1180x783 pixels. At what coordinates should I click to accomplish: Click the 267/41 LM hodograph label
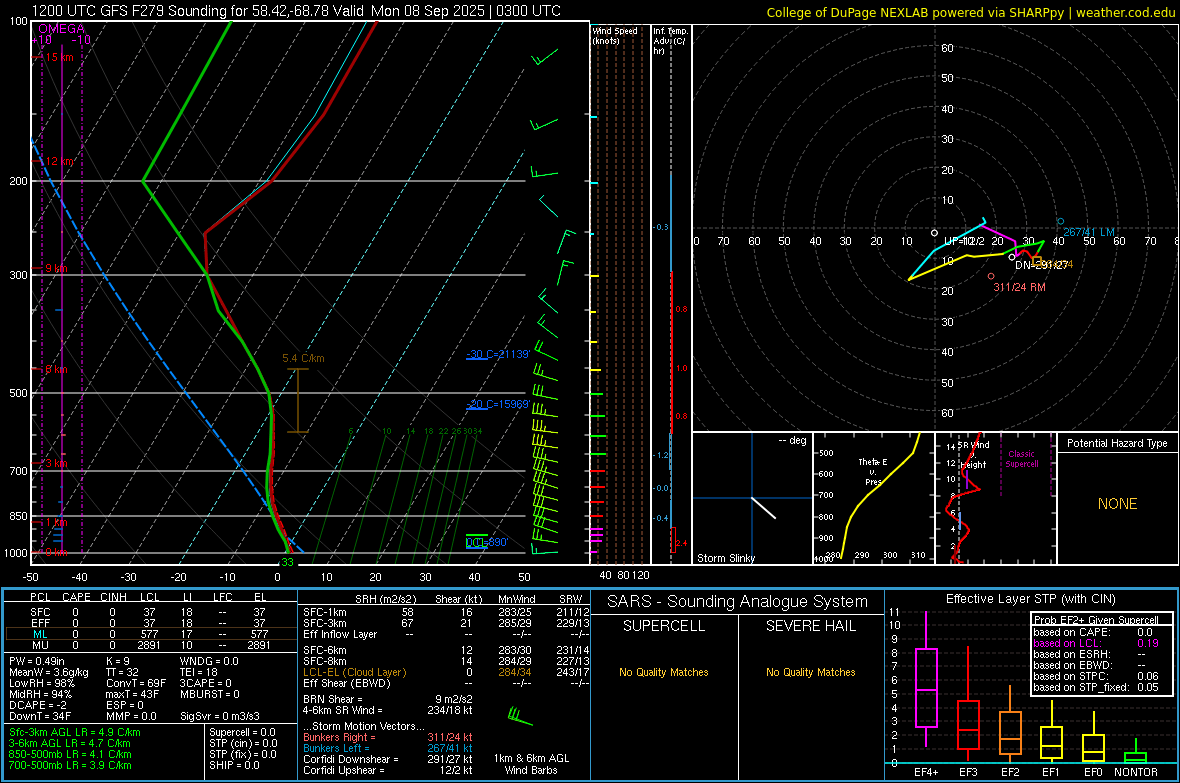[1089, 232]
